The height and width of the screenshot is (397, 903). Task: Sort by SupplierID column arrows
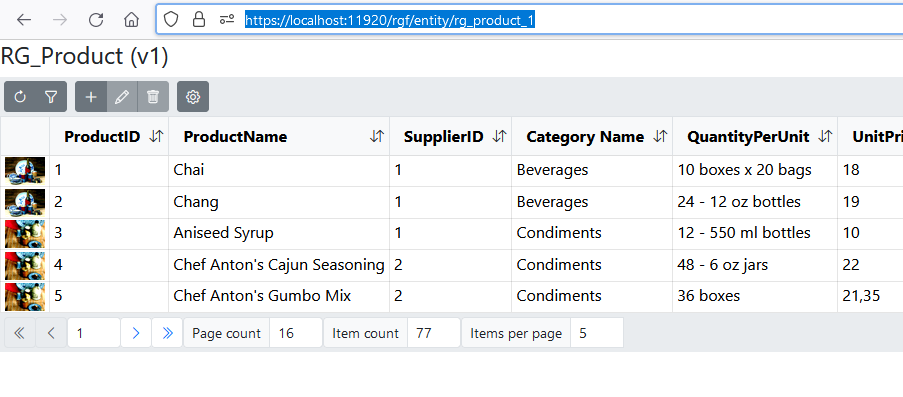tap(500, 137)
